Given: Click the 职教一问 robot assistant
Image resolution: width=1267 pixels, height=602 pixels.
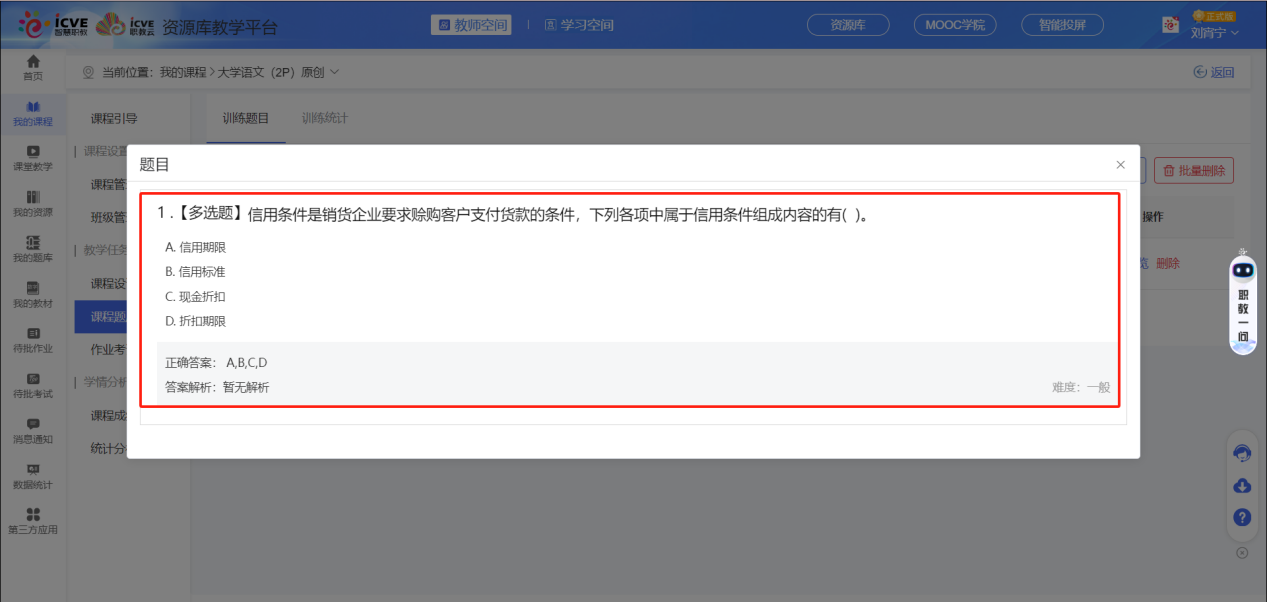Looking at the screenshot, I should point(1243,300).
